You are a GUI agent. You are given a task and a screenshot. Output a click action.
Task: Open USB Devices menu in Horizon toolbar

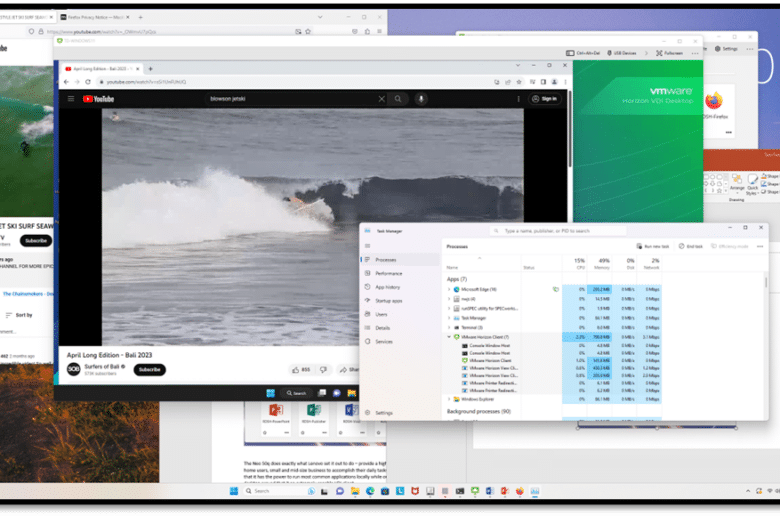(x=622, y=53)
